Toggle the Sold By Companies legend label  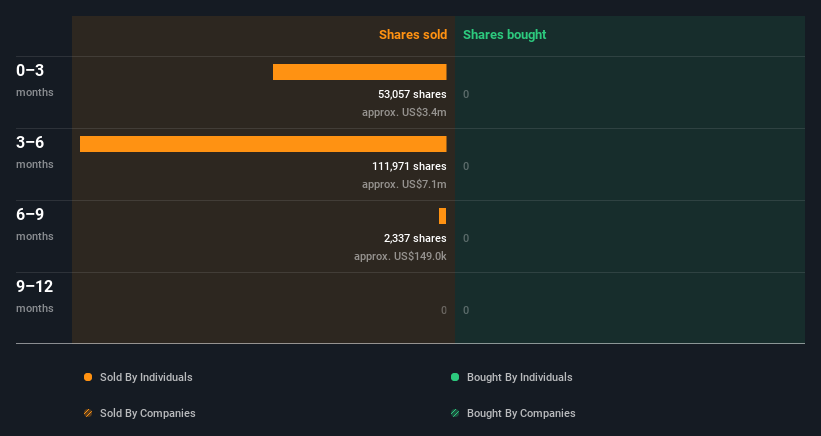point(148,413)
